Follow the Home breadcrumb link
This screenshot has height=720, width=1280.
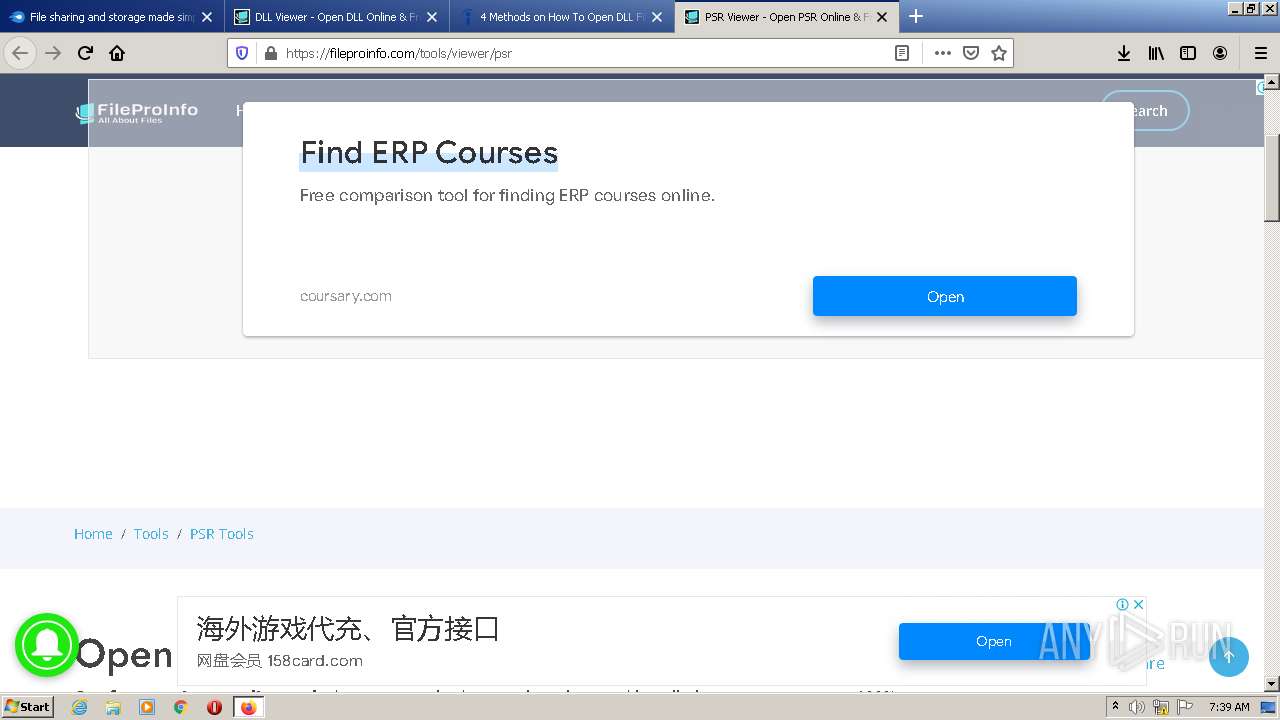tap(93, 534)
